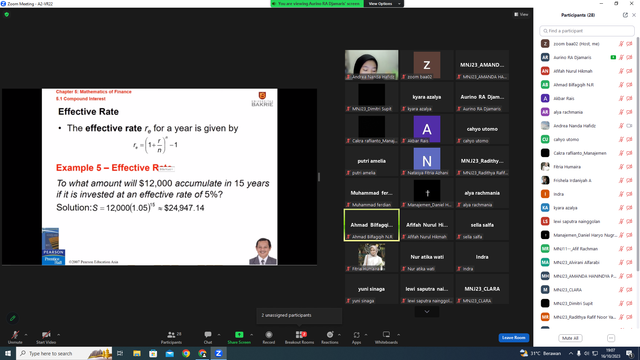Toggle mute for zoom baa02 in list

(x=621, y=44)
